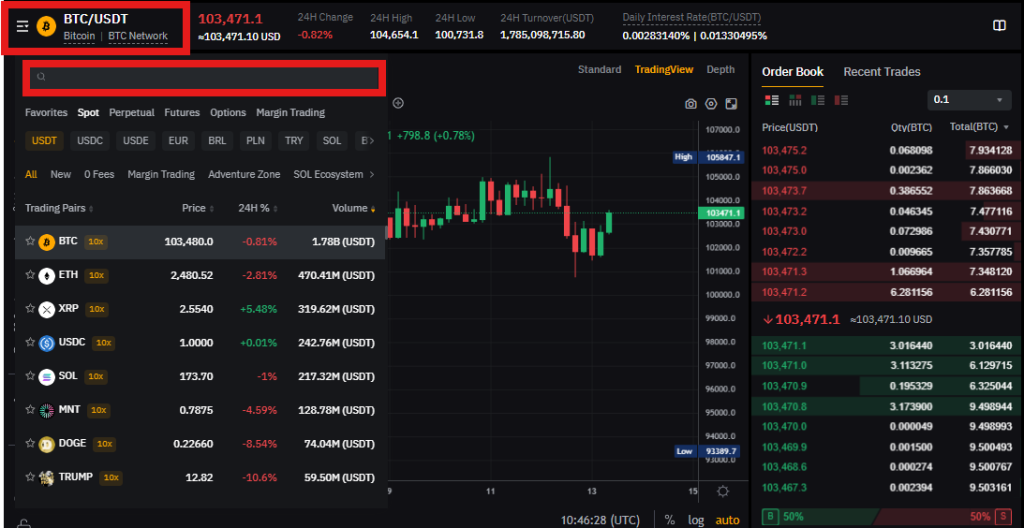This screenshot has height=528, width=1024.
Task: Favorite ETH with its star icon
Action: pos(29,275)
